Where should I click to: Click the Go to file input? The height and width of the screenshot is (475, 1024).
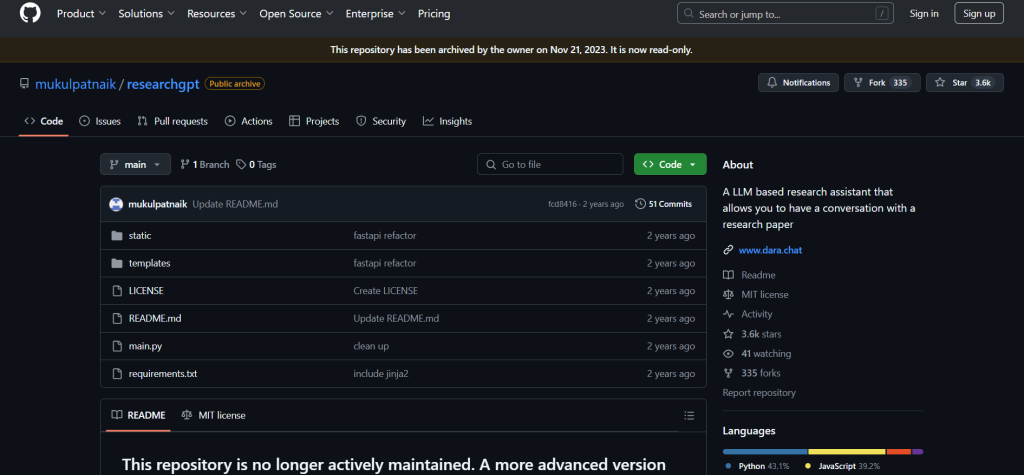coord(550,164)
